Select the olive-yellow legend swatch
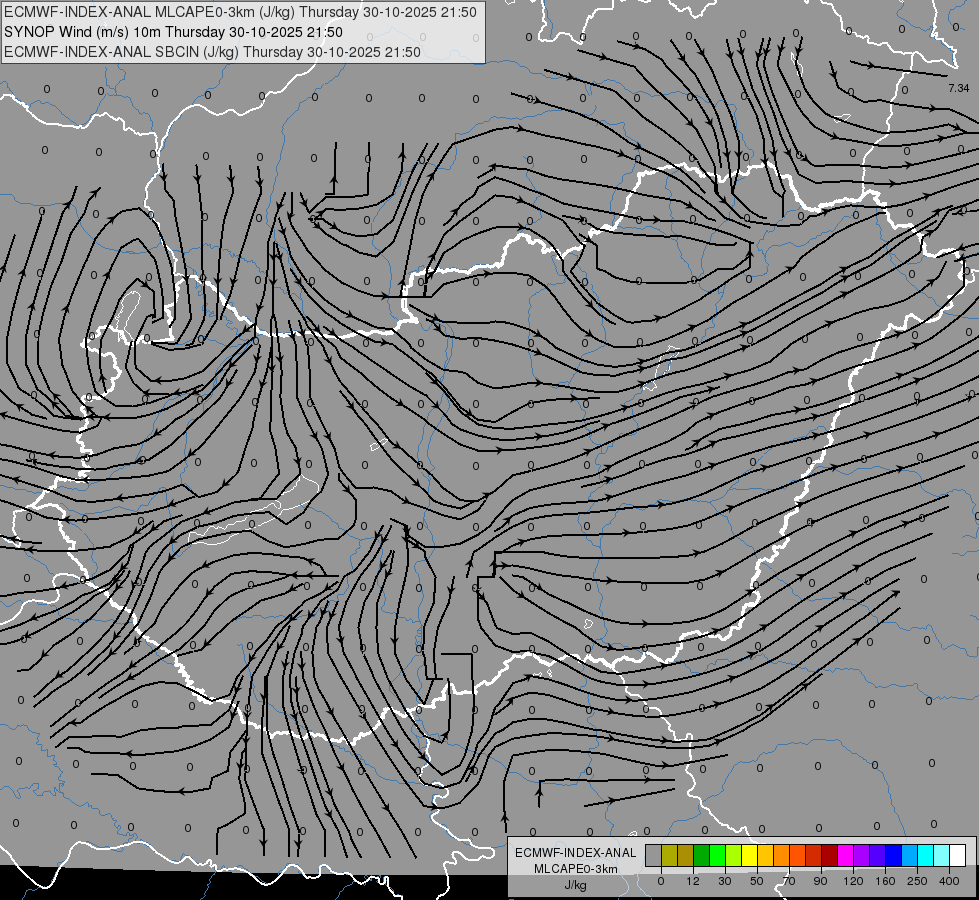Screen dimensions: 979x900 tap(669, 855)
